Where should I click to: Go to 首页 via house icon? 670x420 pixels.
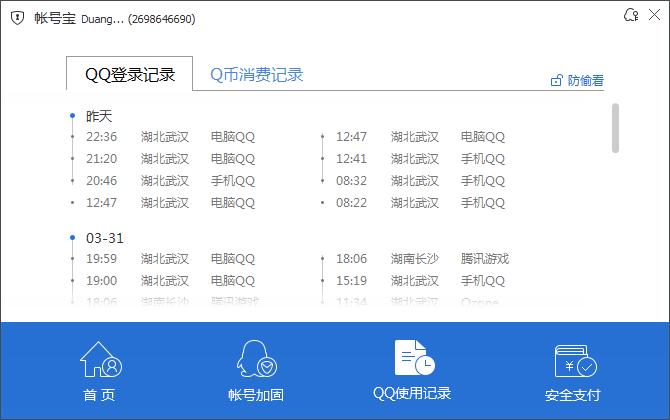[x=101, y=359]
